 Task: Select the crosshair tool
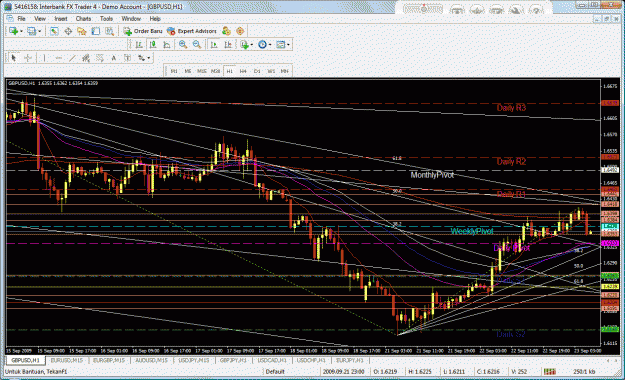pos(28,58)
